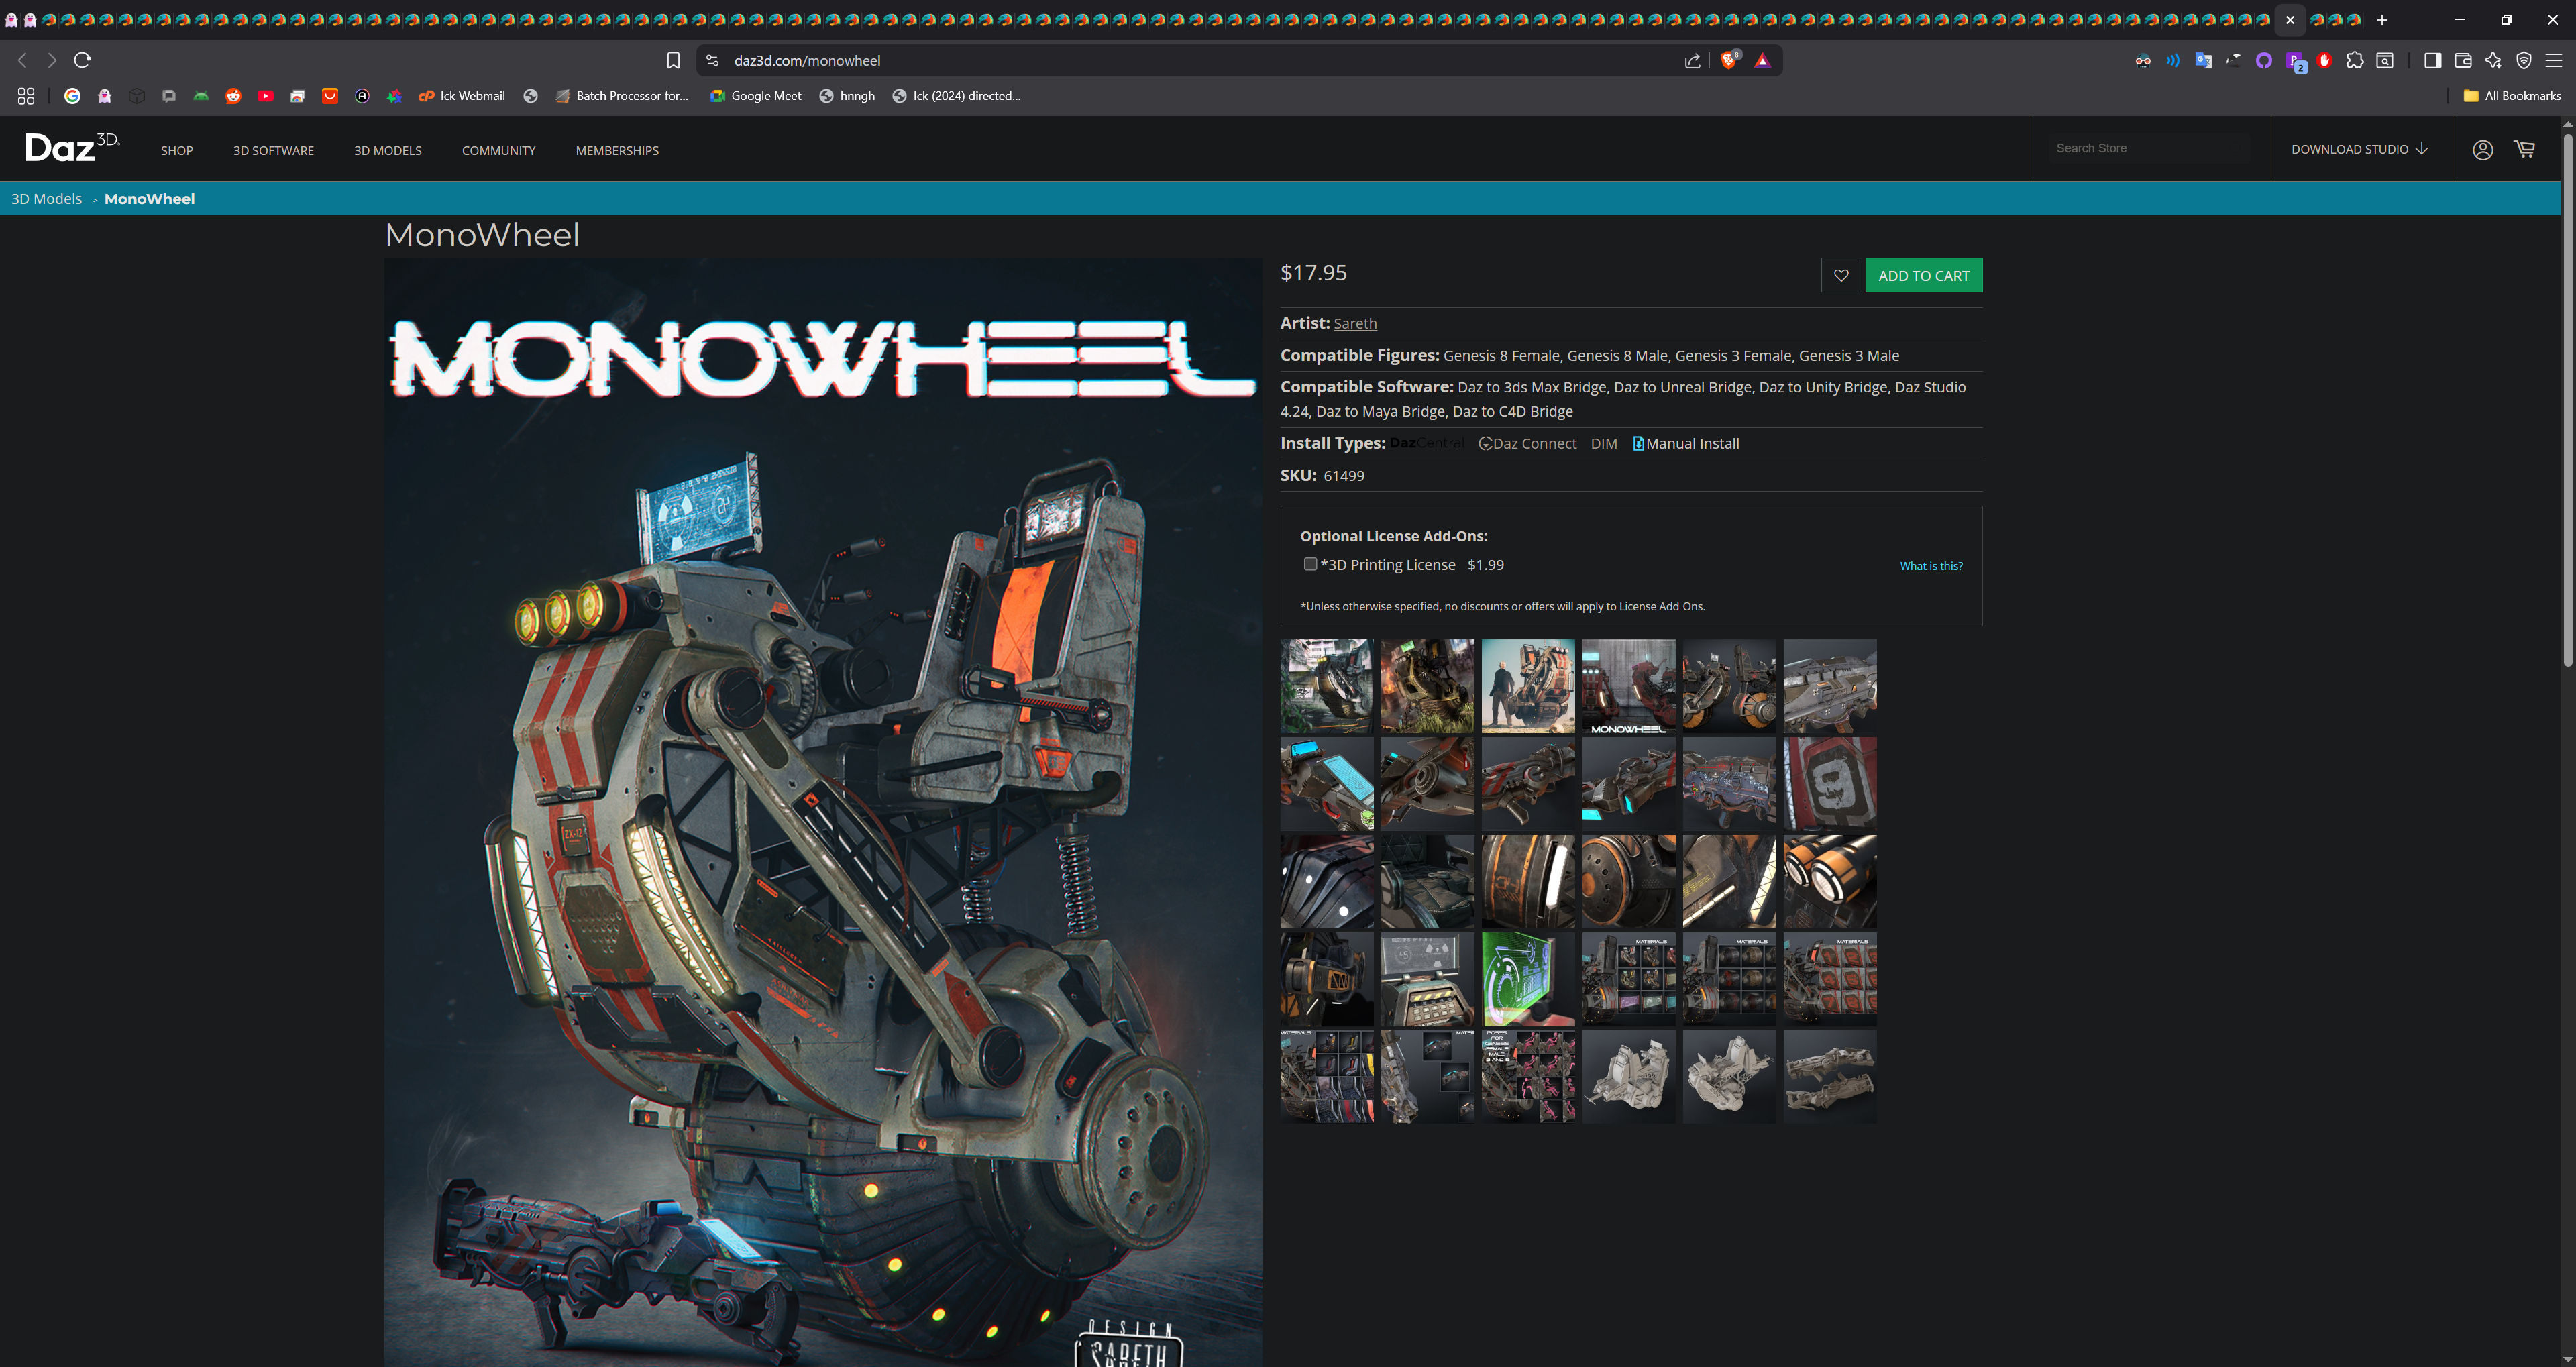The image size is (2576, 1367).
Task: Open the 'Ick (2024) directed...' bookmark
Action: tap(957, 96)
